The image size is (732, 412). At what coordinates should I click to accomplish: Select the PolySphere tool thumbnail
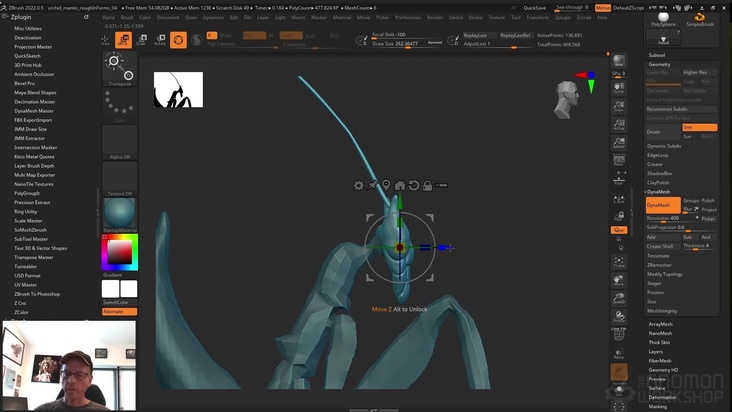(662, 19)
